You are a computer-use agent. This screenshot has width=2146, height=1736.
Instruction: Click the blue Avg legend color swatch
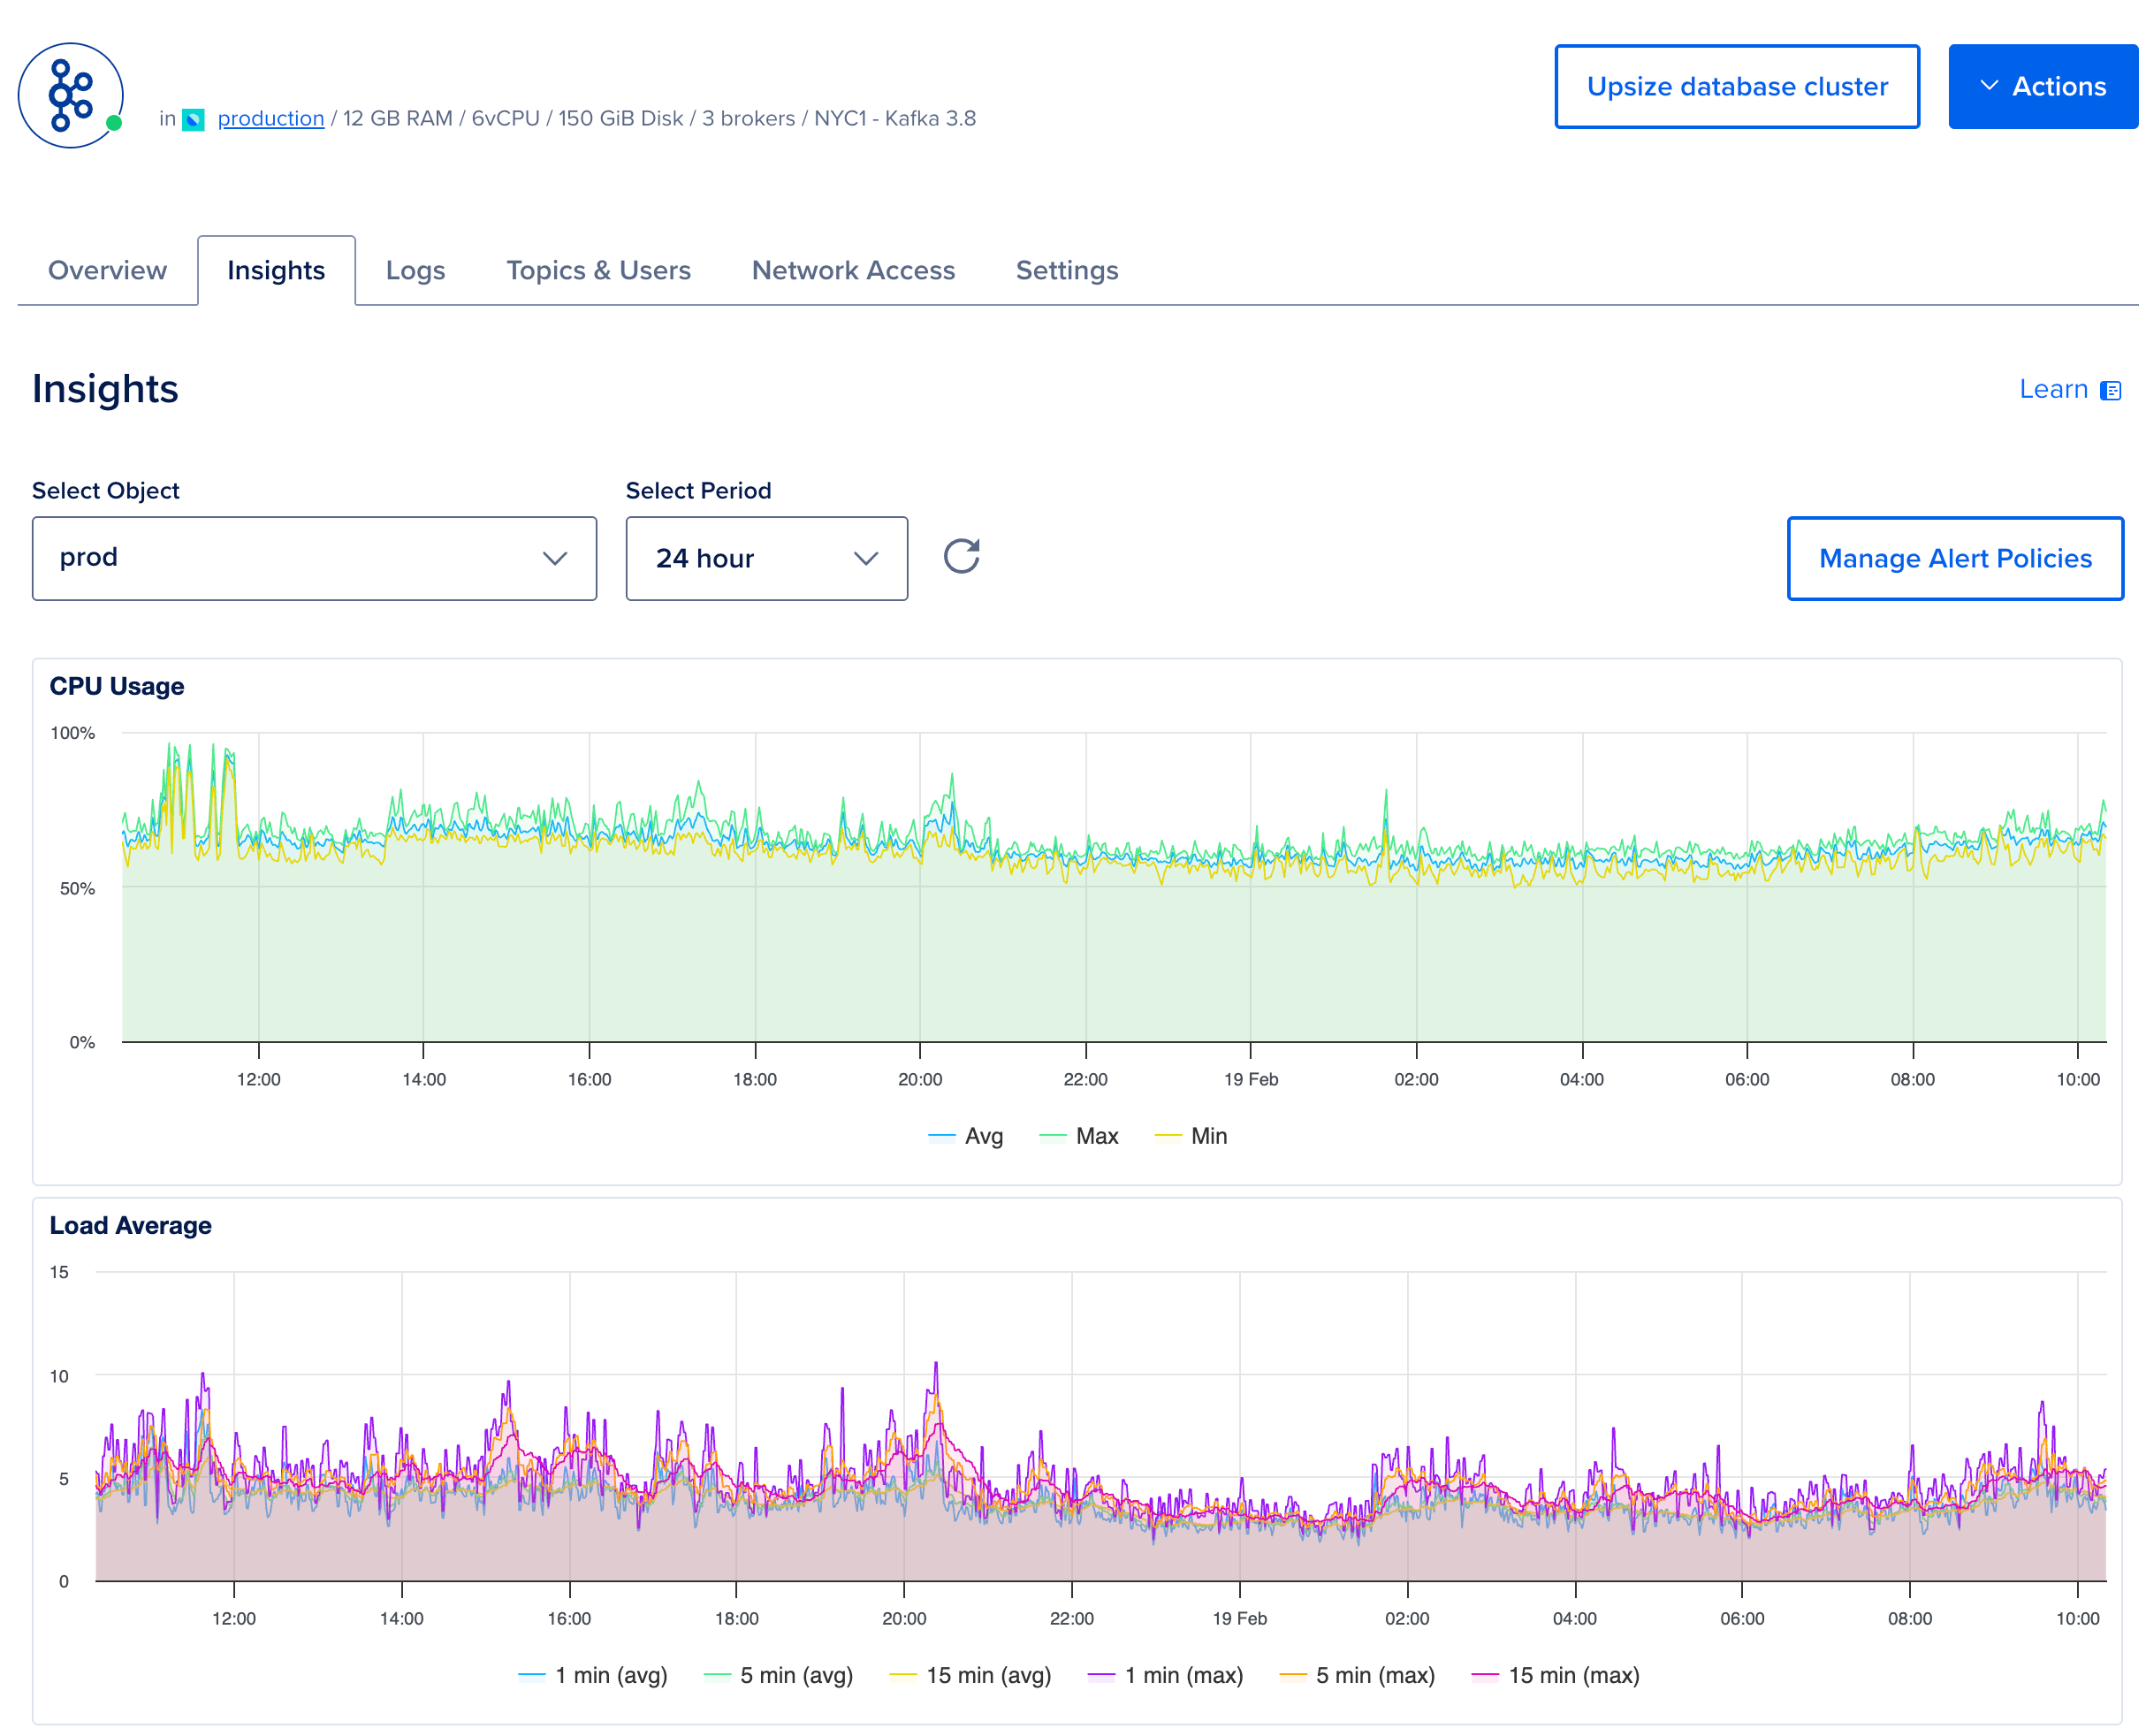pos(941,1136)
